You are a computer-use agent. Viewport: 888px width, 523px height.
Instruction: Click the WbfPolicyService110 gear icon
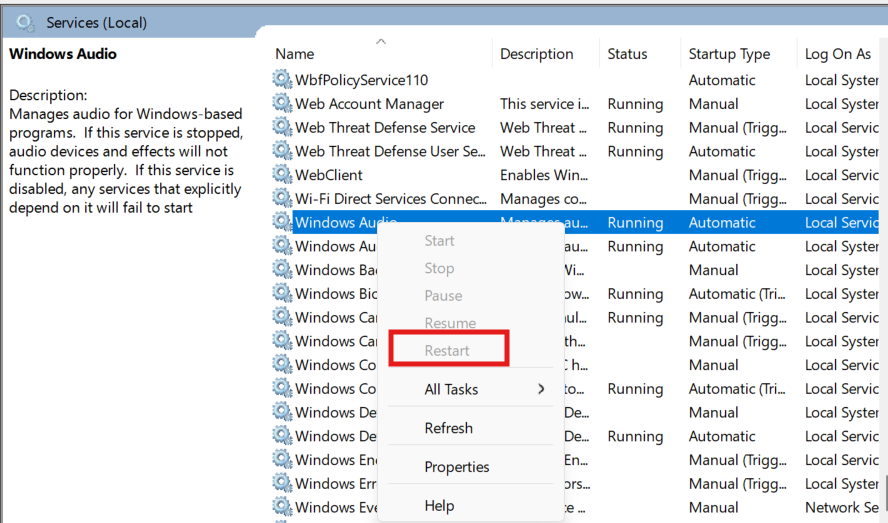coord(281,79)
